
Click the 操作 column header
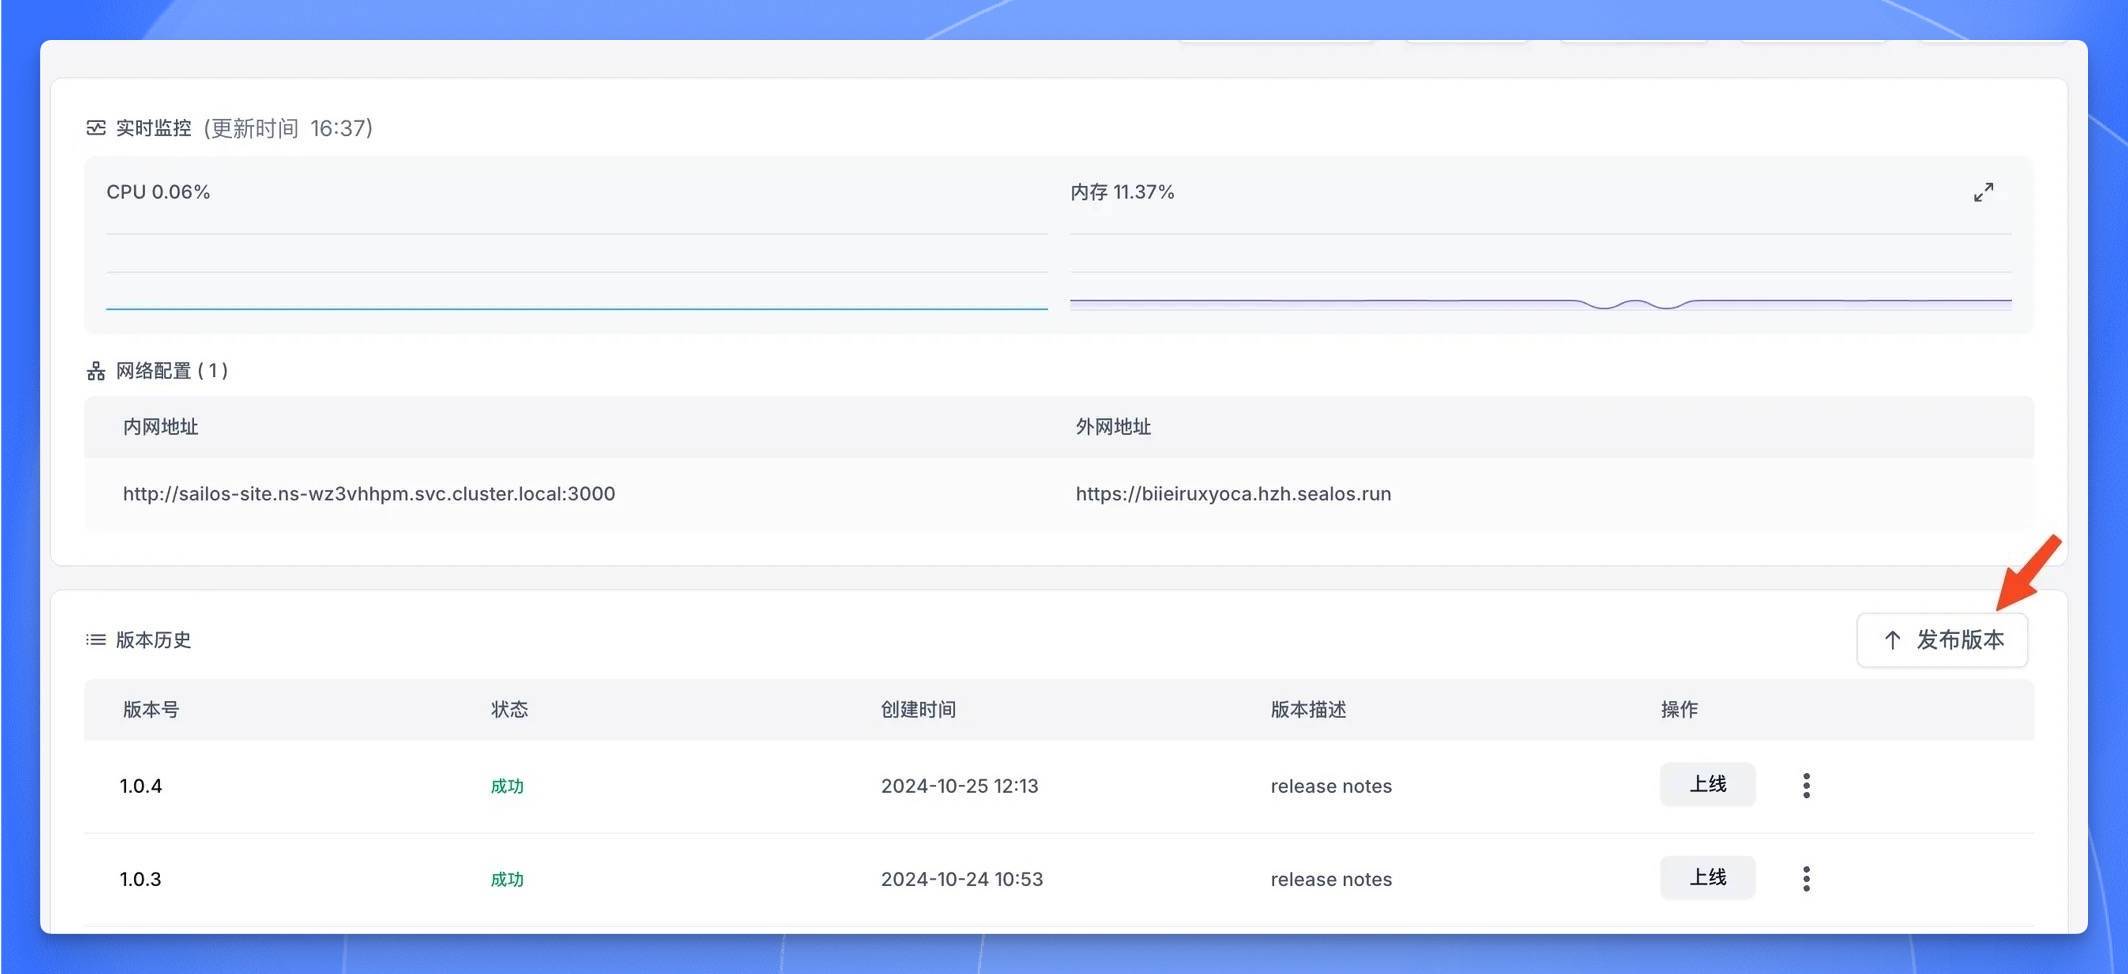[x=1679, y=710]
